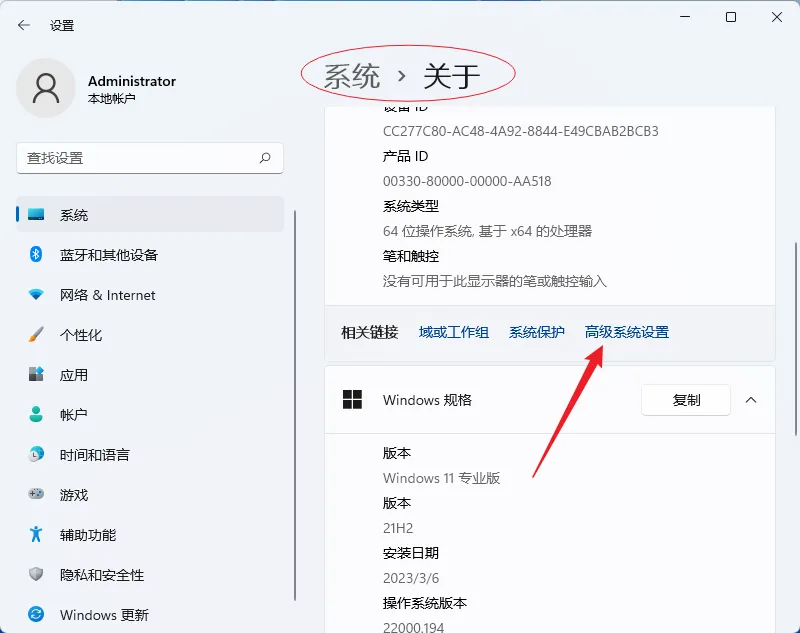Click install date 2023/3/6

411,578
